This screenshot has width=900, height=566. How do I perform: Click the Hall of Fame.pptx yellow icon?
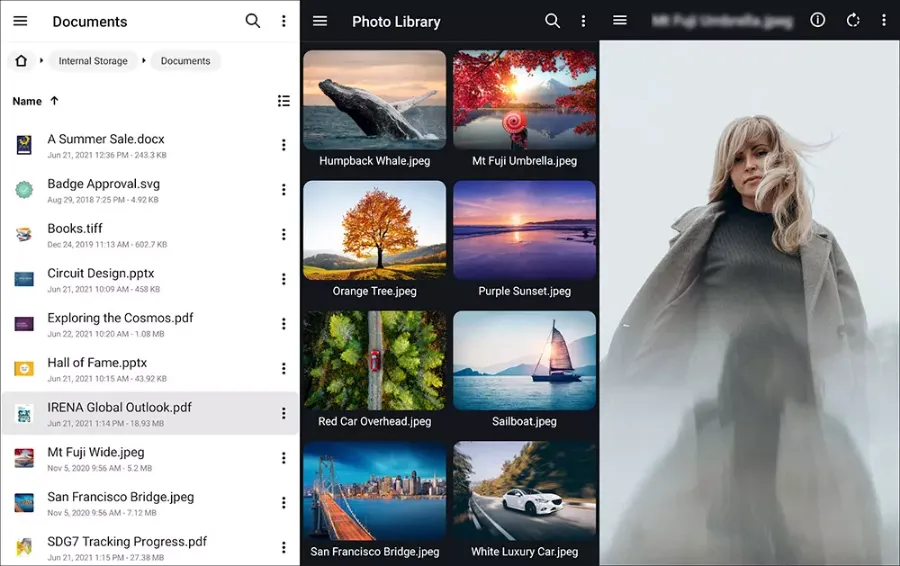(24, 369)
